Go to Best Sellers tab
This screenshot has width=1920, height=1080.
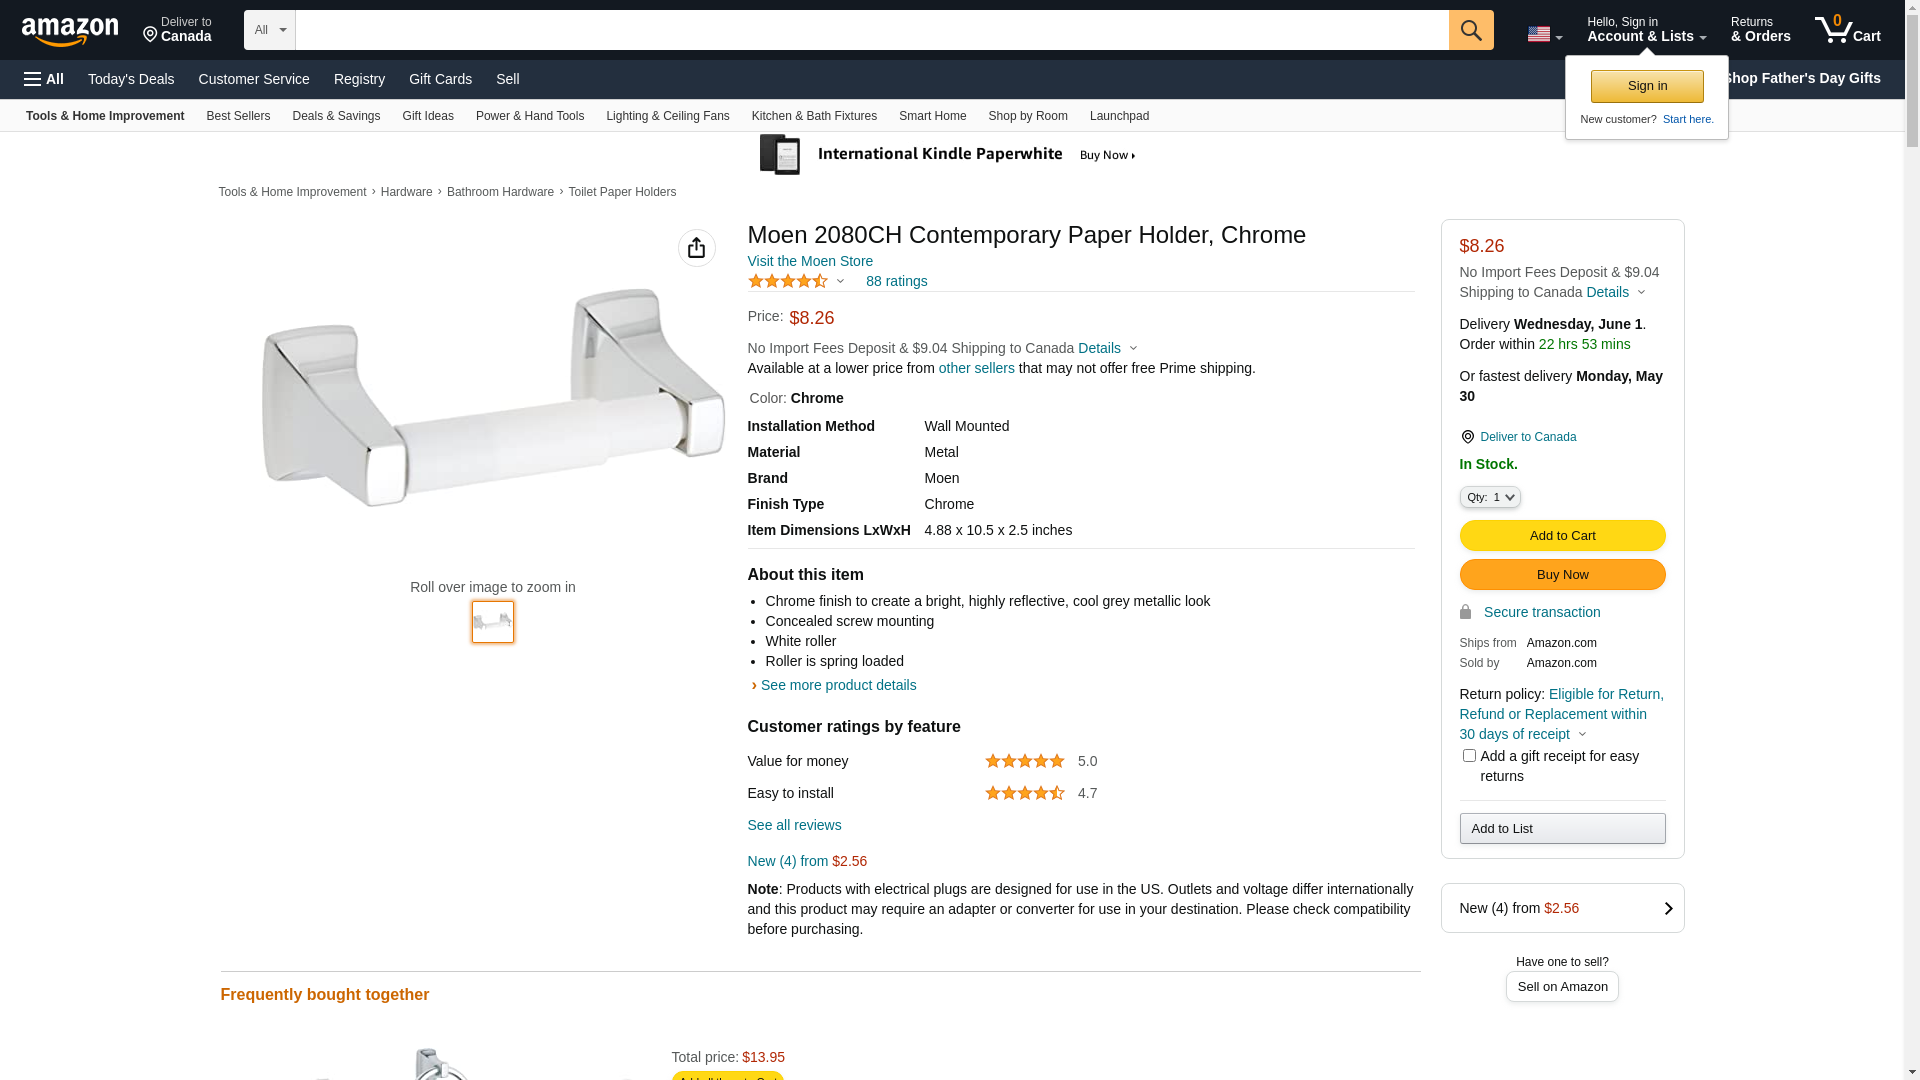238,116
